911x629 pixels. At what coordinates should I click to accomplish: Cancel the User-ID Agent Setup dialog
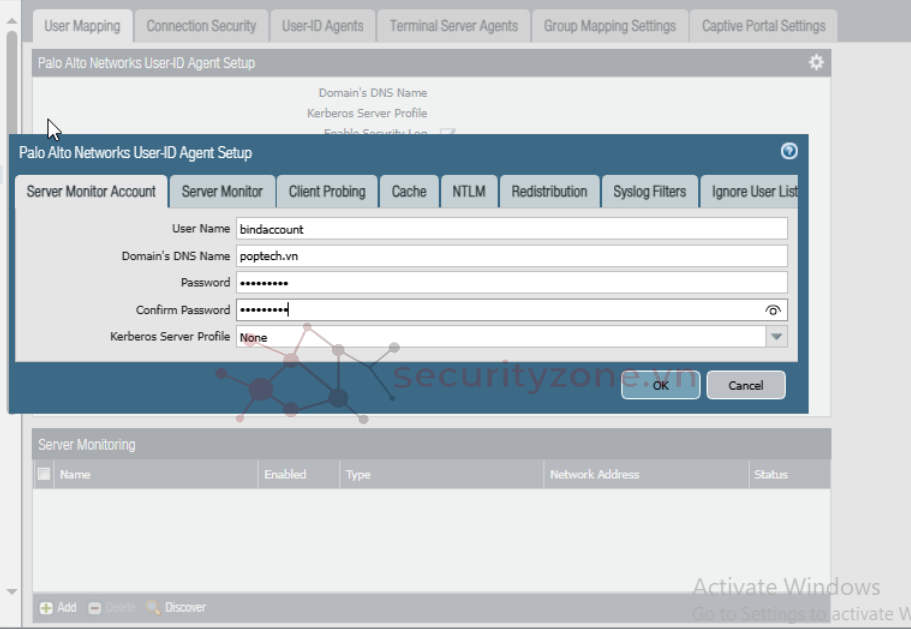(x=745, y=385)
